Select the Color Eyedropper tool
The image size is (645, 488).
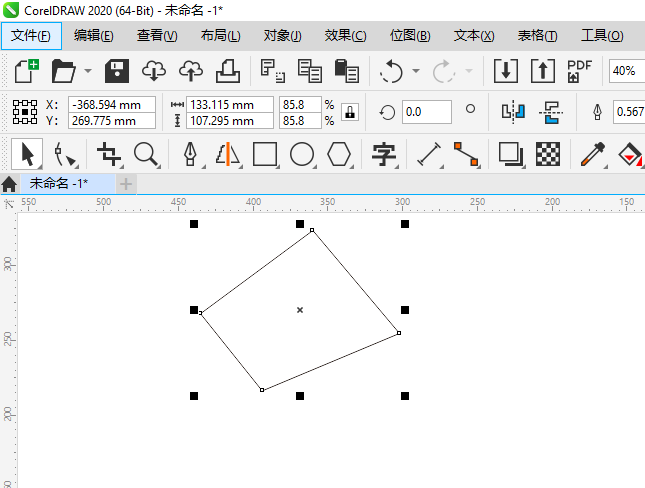tap(593, 154)
